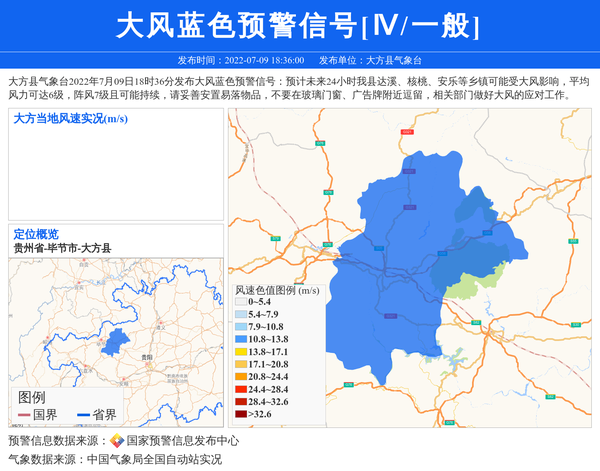
Task: Click the 24.4~28.4 red legend swatch
Action: (x=241, y=389)
